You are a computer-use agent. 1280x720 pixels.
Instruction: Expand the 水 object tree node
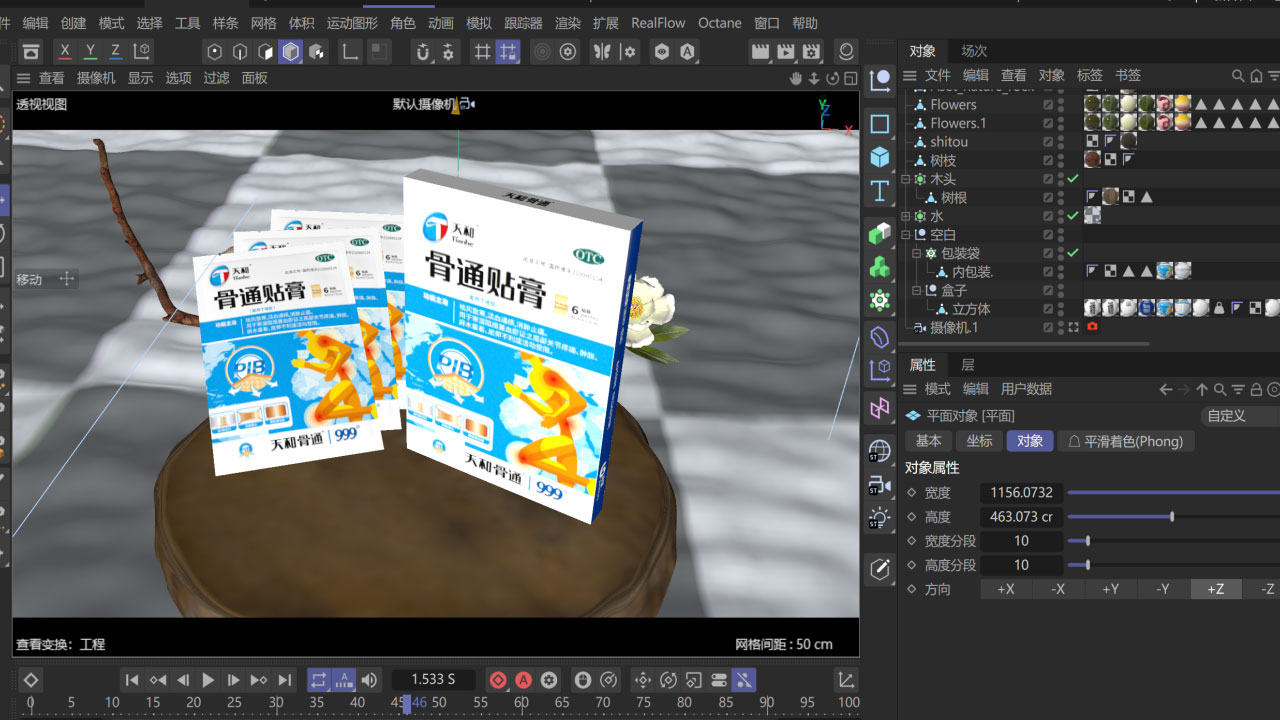click(x=906, y=216)
